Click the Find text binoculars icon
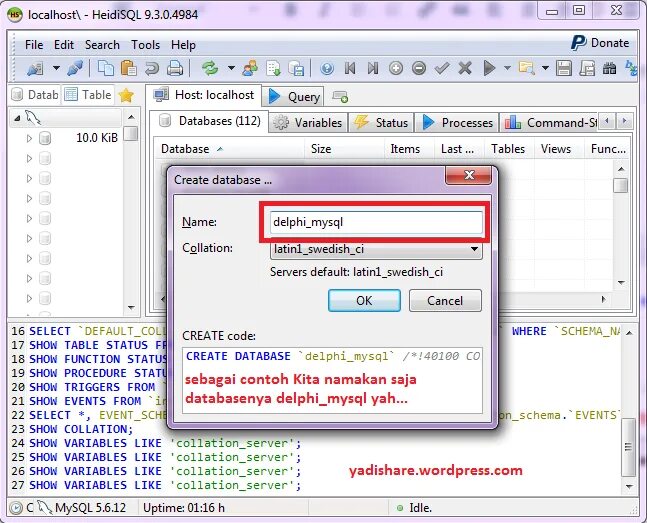Image resolution: width=647 pixels, height=523 pixels. tap(609, 68)
